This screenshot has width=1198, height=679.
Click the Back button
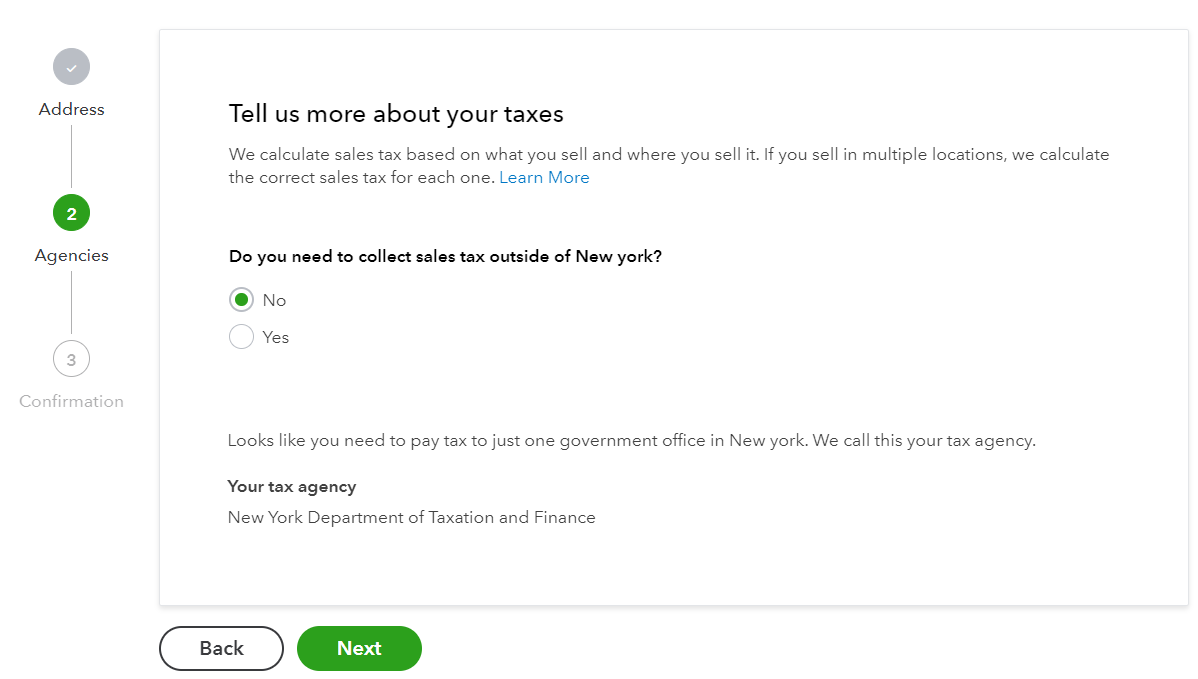click(x=222, y=648)
